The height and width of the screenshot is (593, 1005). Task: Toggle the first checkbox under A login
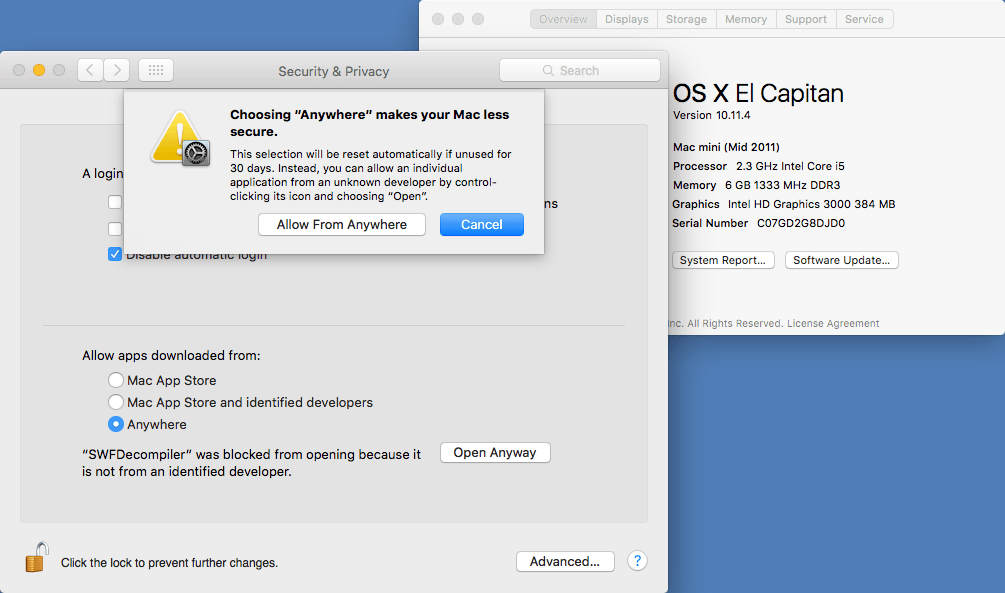click(x=115, y=203)
